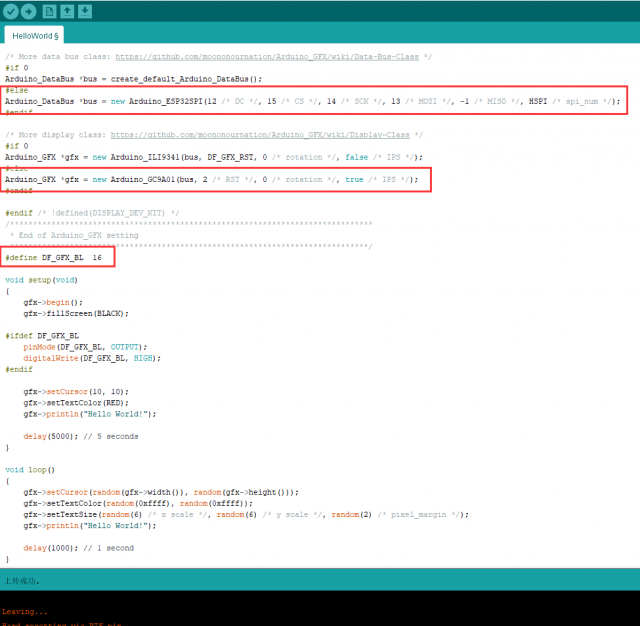Click the upload success status bar message

22,580
